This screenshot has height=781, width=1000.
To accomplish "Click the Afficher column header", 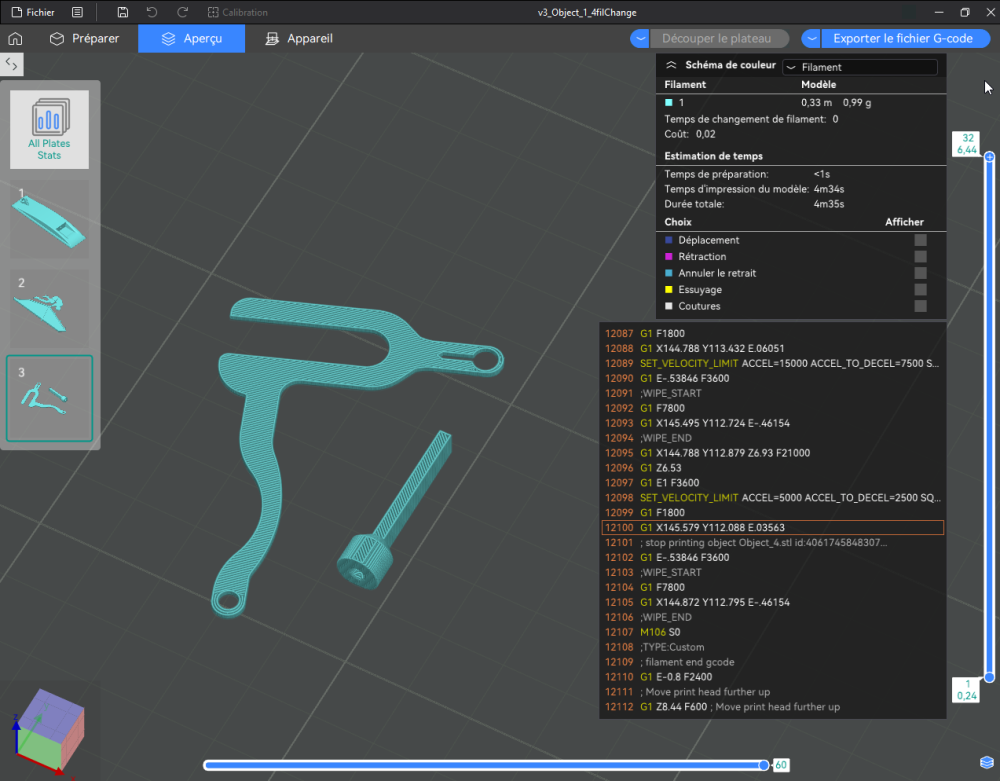I will click(904, 222).
